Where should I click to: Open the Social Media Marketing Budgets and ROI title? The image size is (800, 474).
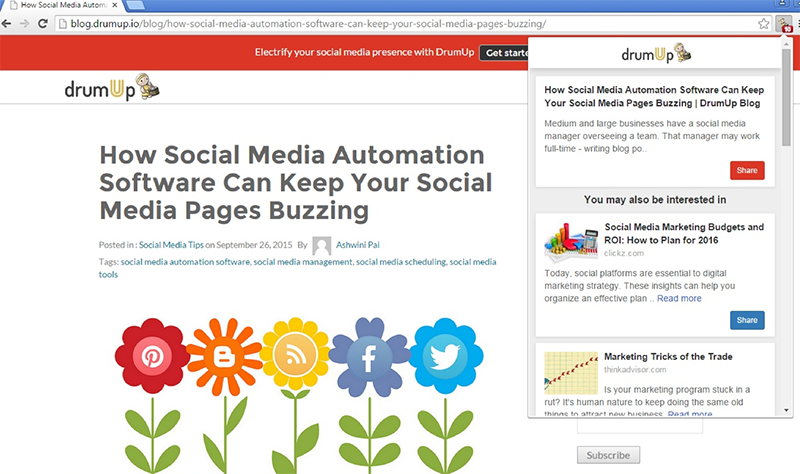[x=684, y=234]
